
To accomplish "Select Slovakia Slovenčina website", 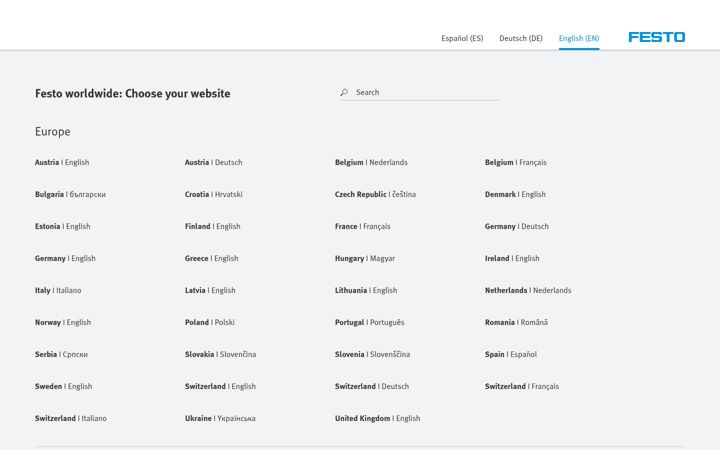I will (x=220, y=354).
